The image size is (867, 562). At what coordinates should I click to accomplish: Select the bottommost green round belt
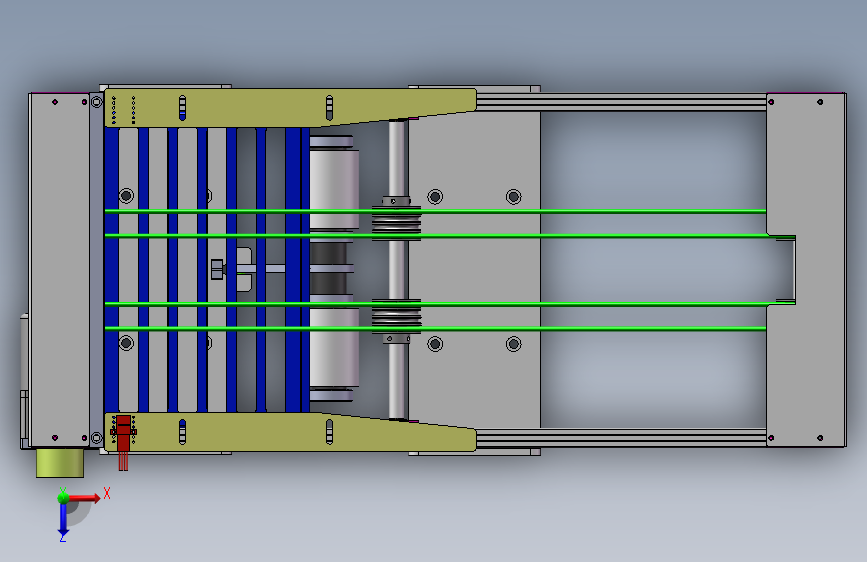tap(435, 329)
